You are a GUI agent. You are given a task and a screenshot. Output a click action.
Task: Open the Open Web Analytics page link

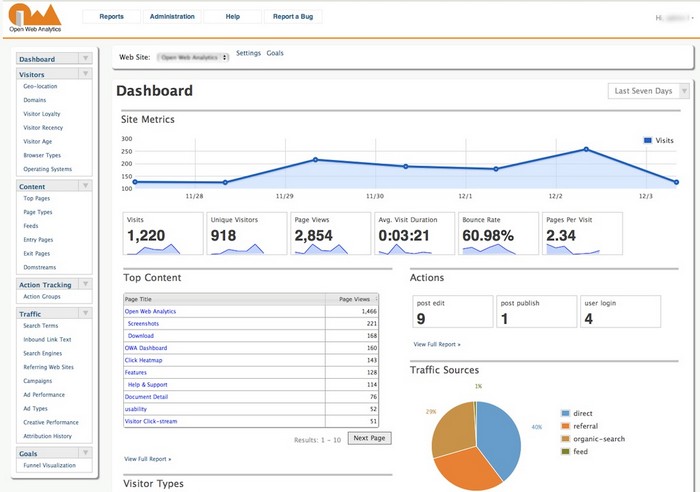click(x=150, y=311)
